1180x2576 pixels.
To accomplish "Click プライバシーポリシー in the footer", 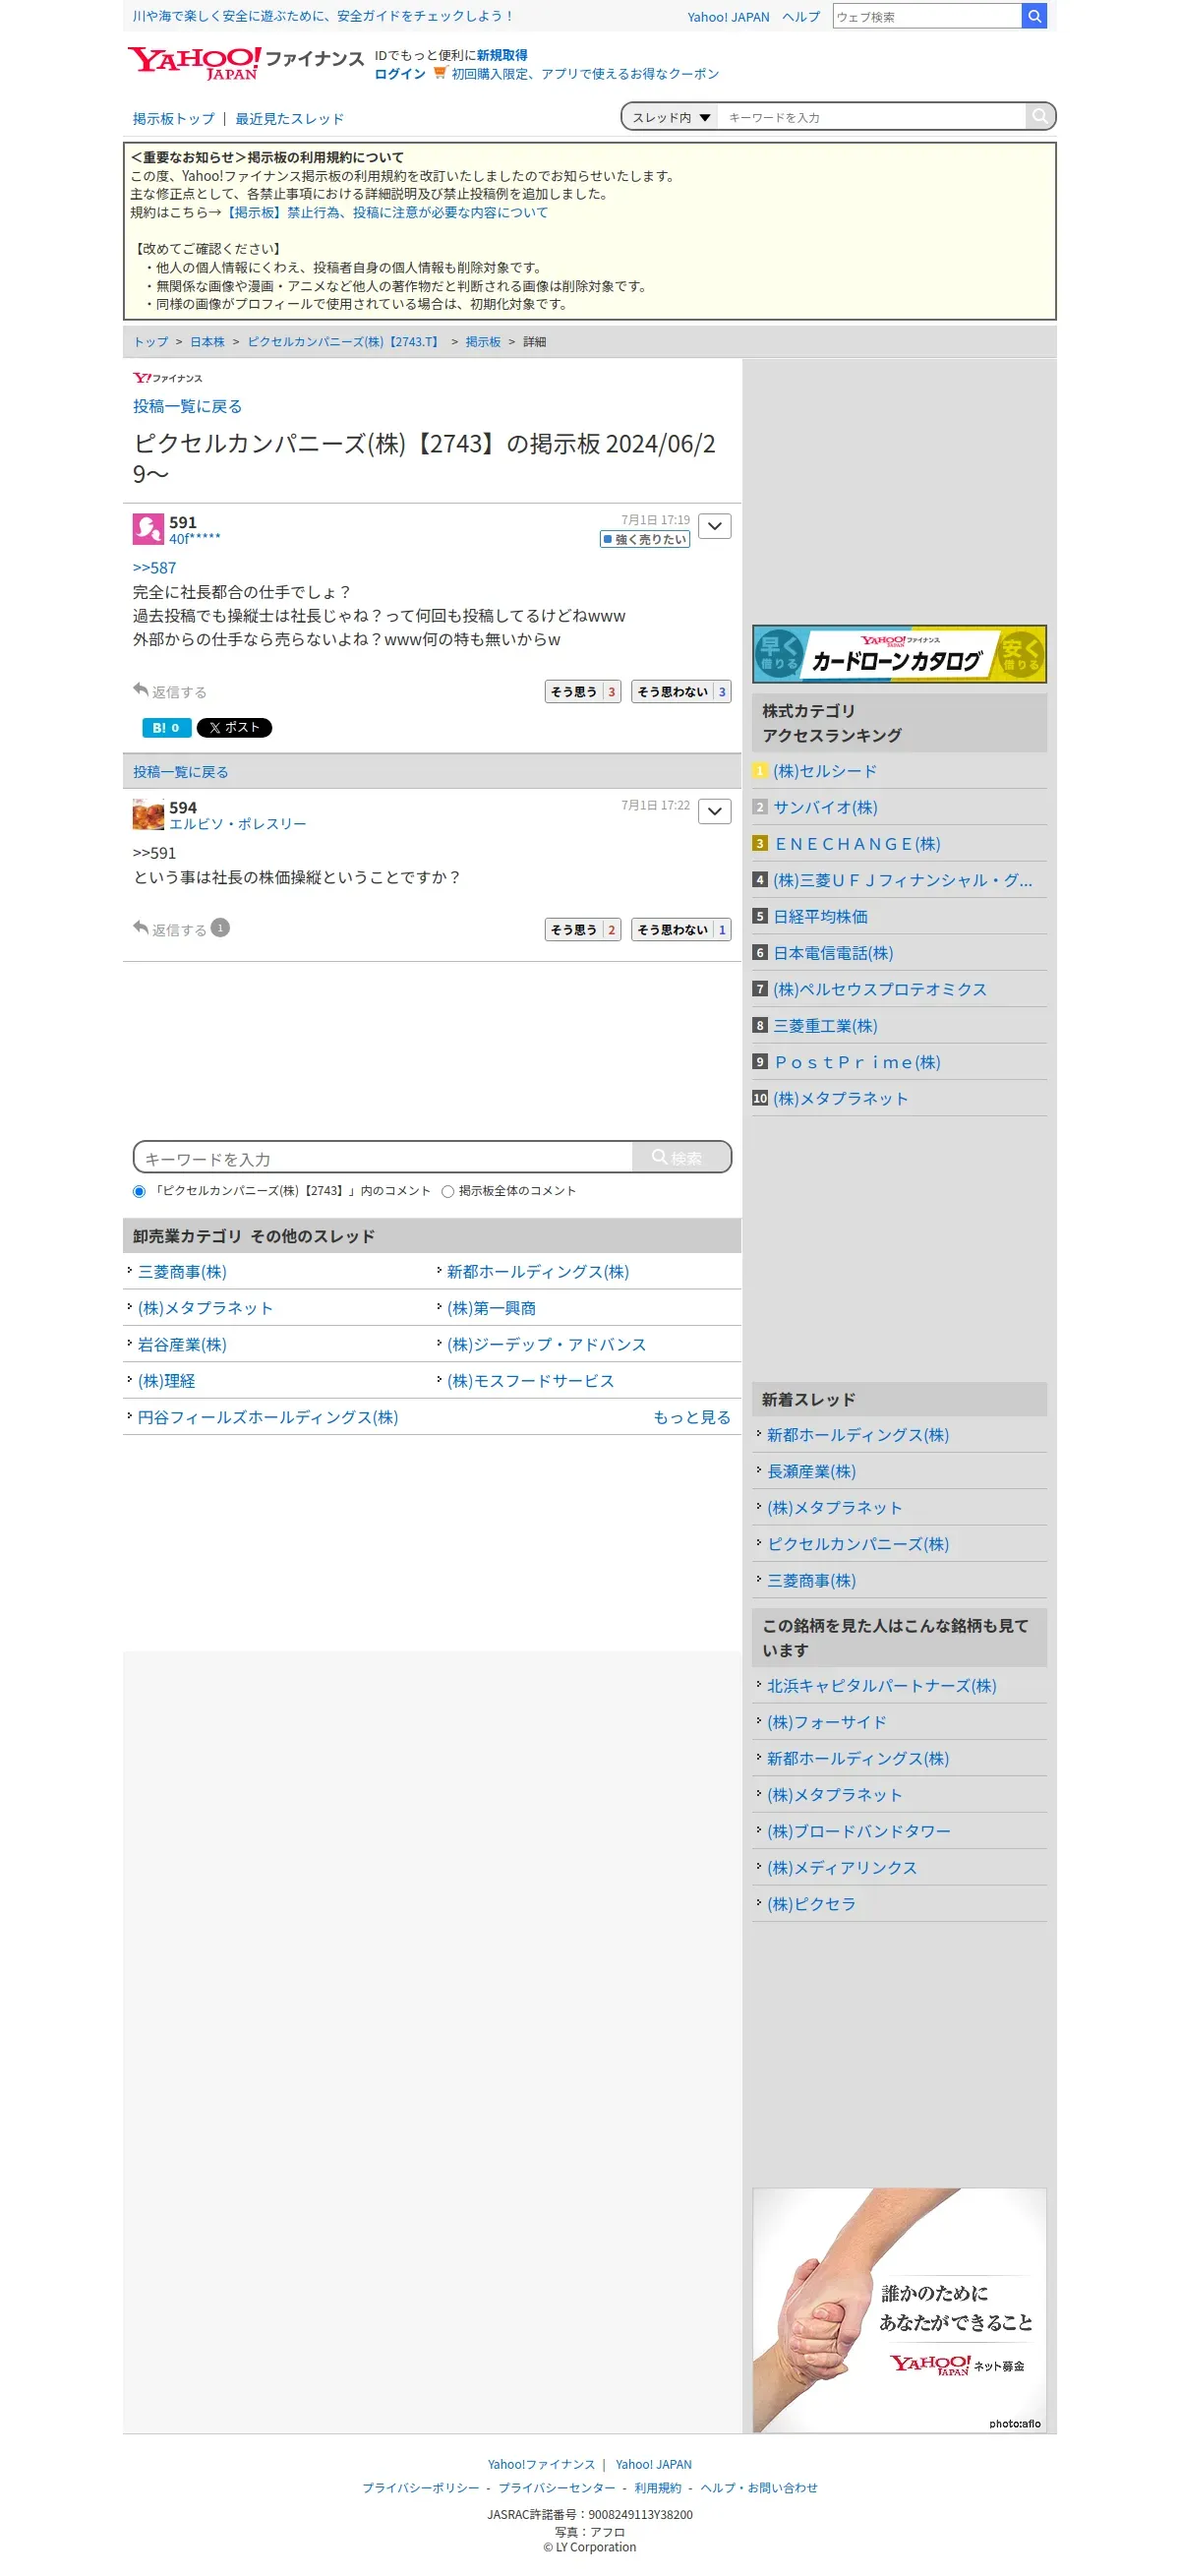I will coord(420,2488).
